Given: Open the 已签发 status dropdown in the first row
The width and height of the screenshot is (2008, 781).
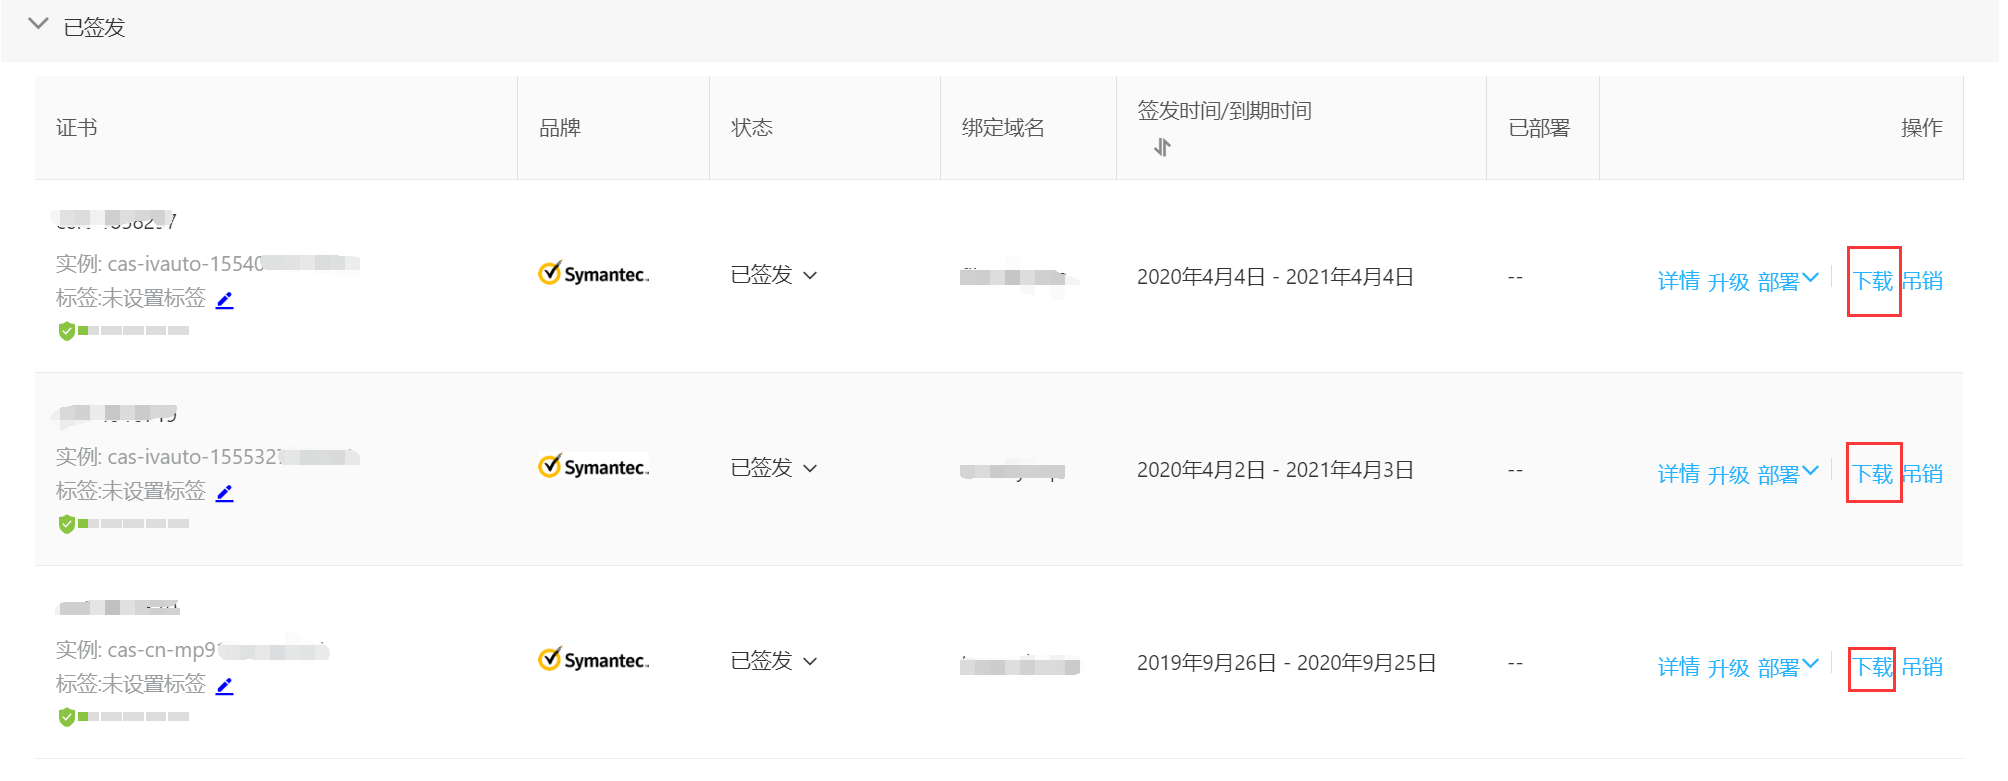Looking at the screenshot, I should [810, 276].
